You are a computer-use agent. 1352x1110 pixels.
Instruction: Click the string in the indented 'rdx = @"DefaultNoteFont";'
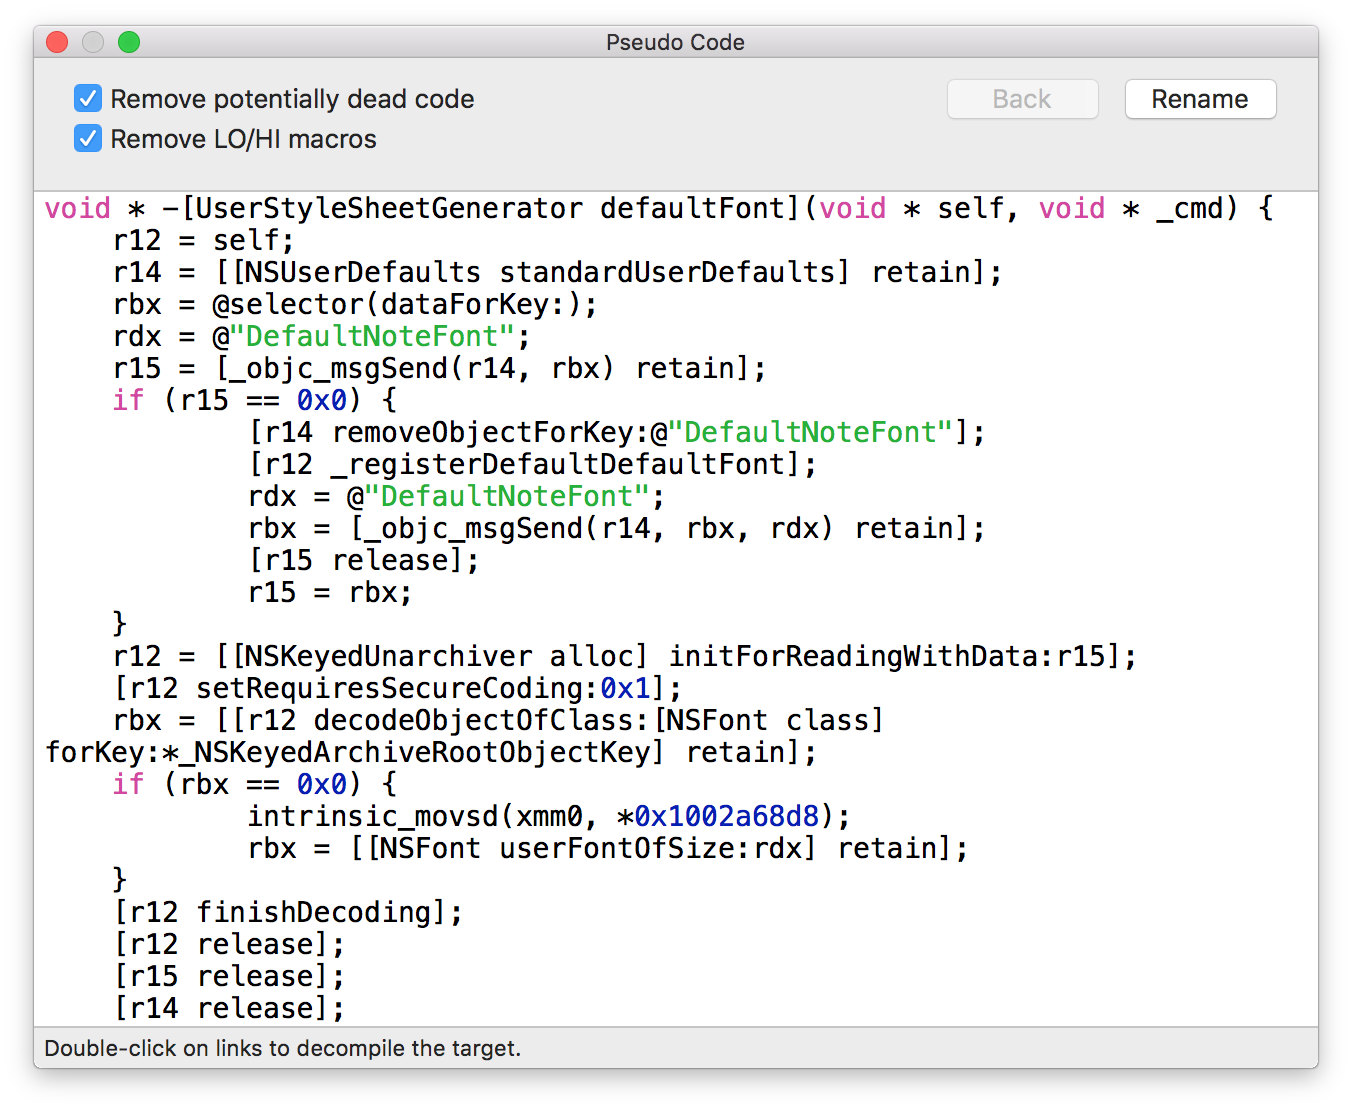[x=507, y=496]
